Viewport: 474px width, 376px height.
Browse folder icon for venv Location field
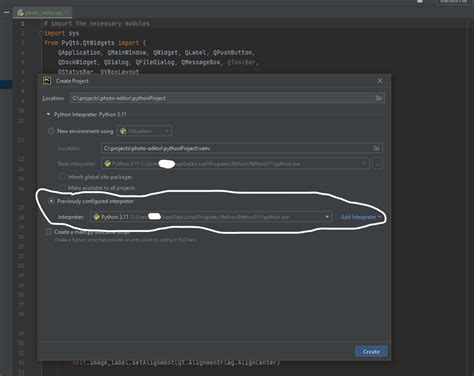(376, 148)
